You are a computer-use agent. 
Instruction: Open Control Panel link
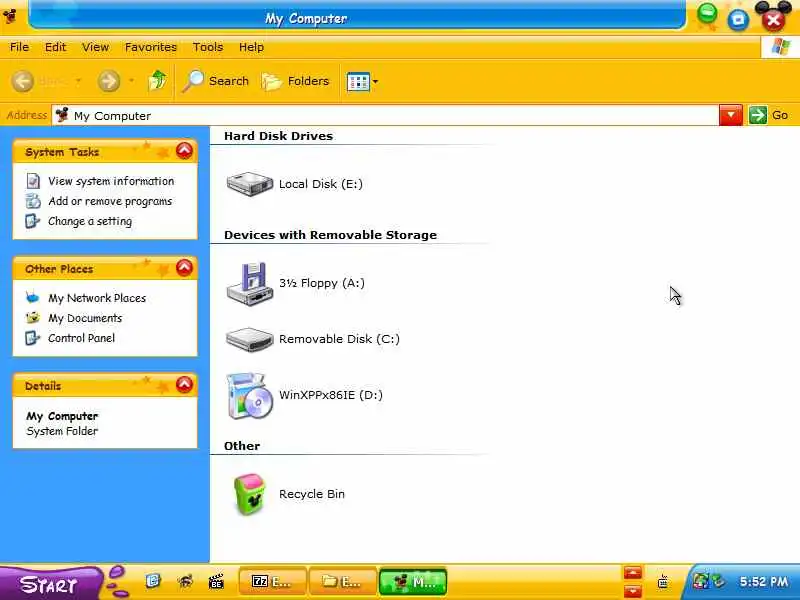click(x=81, y=338)
